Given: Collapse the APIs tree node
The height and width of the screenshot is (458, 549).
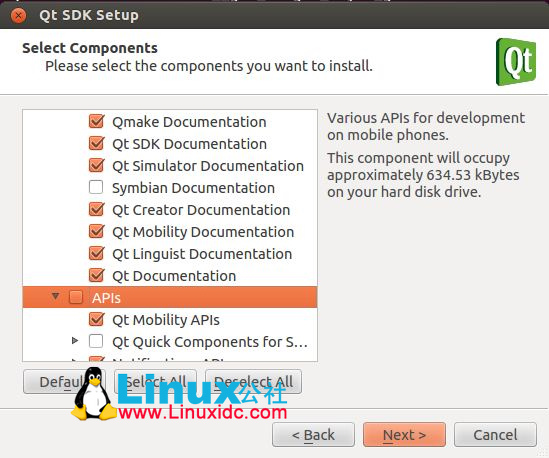Looking at the screenshot, I should 55,297.
